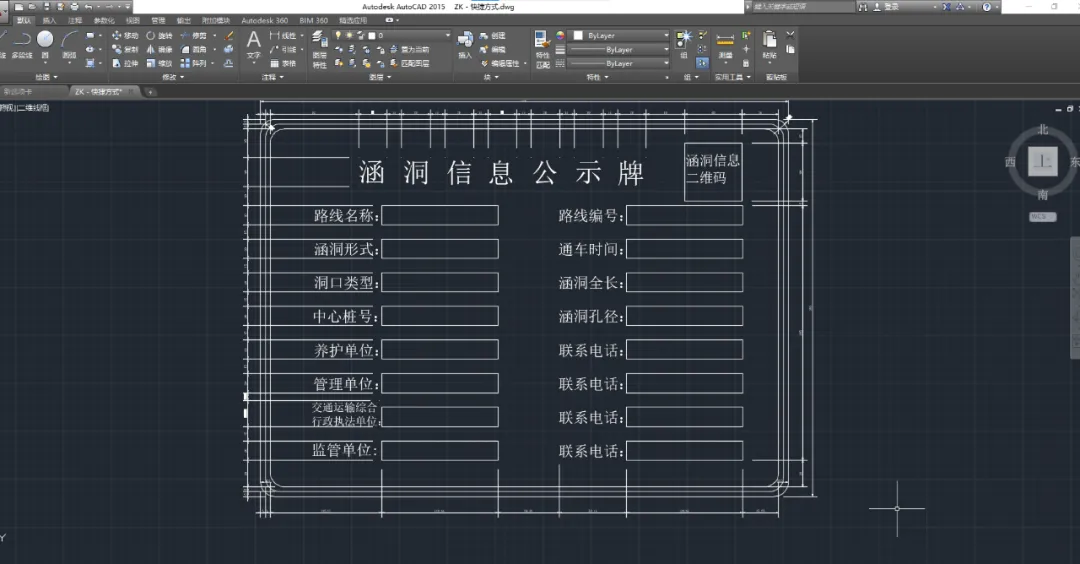Expand the Modify (修改) panel
This screenshot has width=1080, height=564.
(x=172, y=77)
